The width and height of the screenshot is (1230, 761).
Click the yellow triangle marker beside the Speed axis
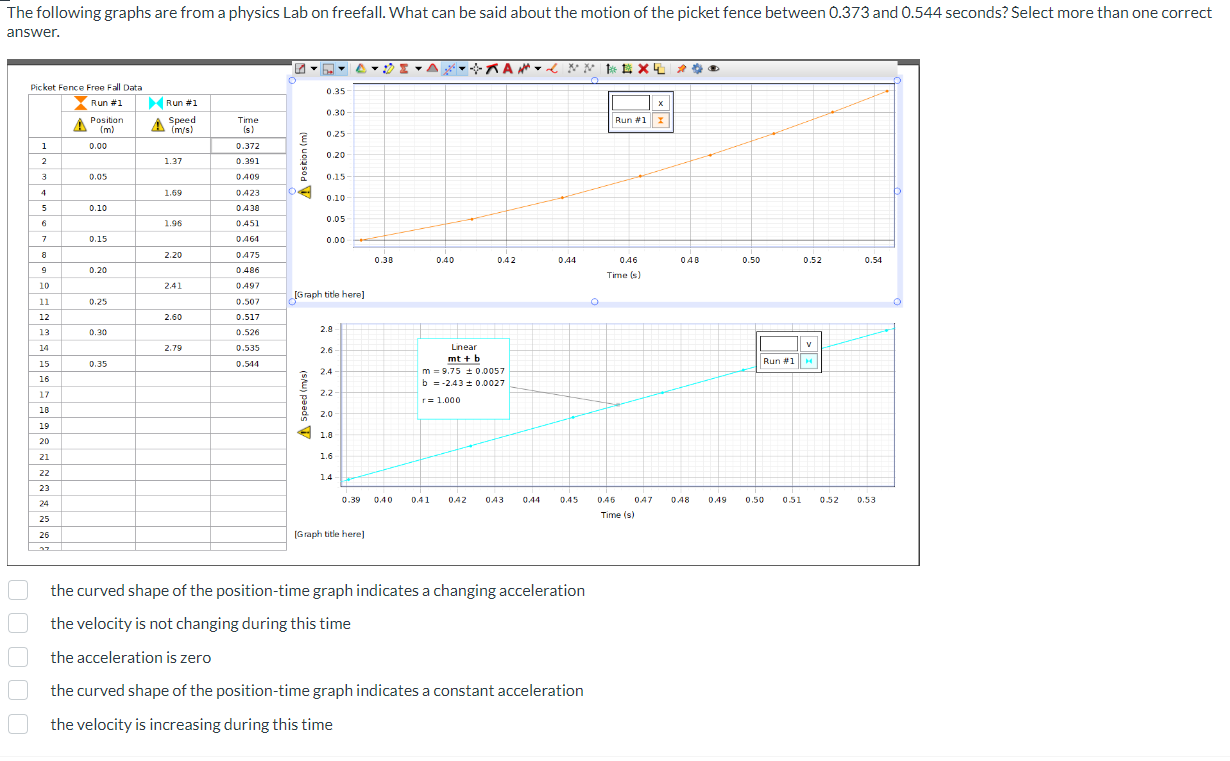306,433
